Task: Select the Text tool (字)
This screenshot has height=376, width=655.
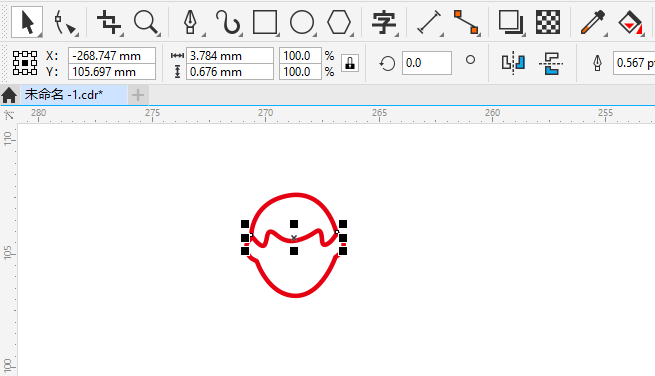Action: pyautogui.click(x=384, y=23)
